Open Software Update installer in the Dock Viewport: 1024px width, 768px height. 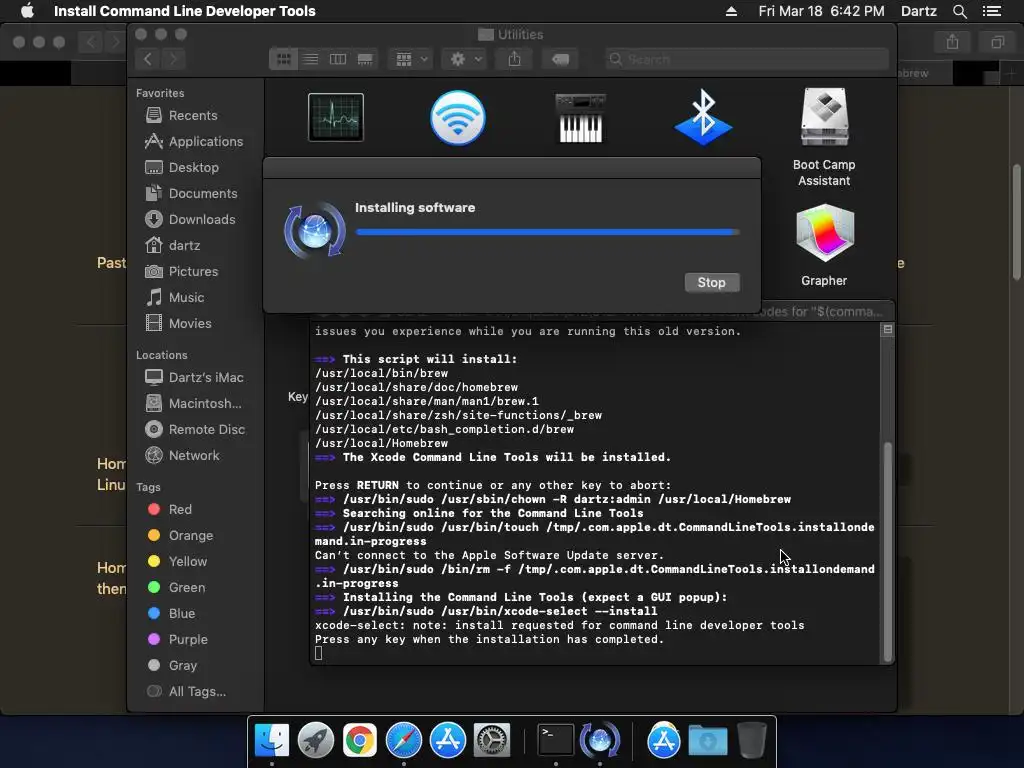tap(600, 740)
